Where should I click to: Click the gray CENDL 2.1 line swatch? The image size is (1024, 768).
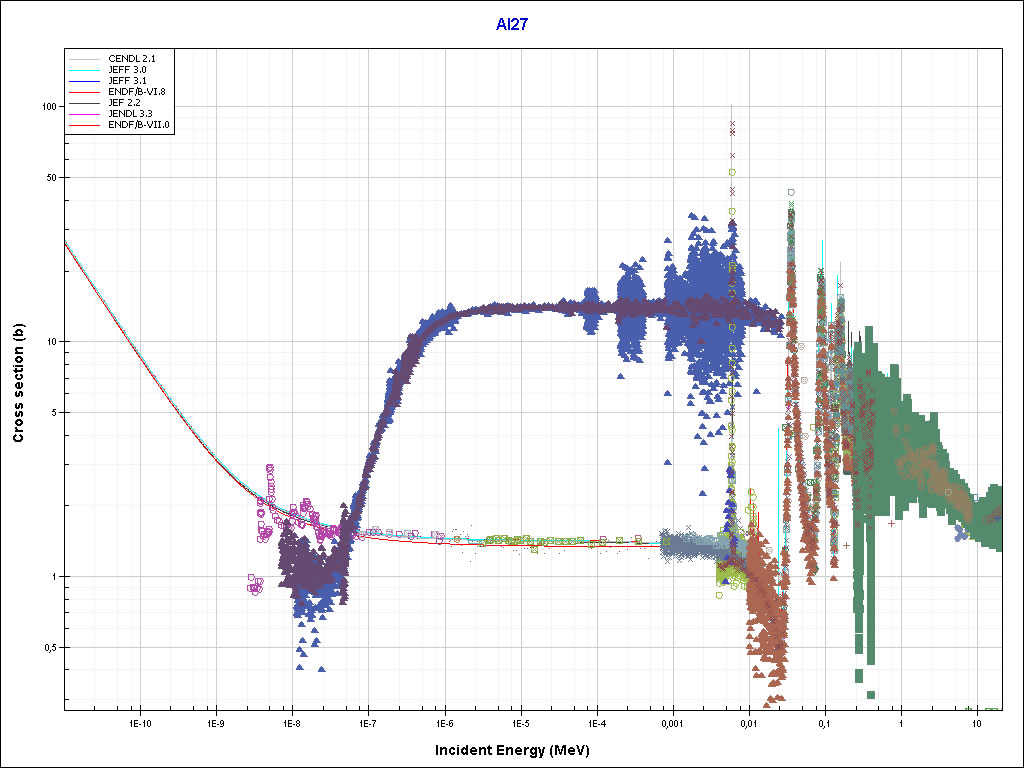pos(85,59)
